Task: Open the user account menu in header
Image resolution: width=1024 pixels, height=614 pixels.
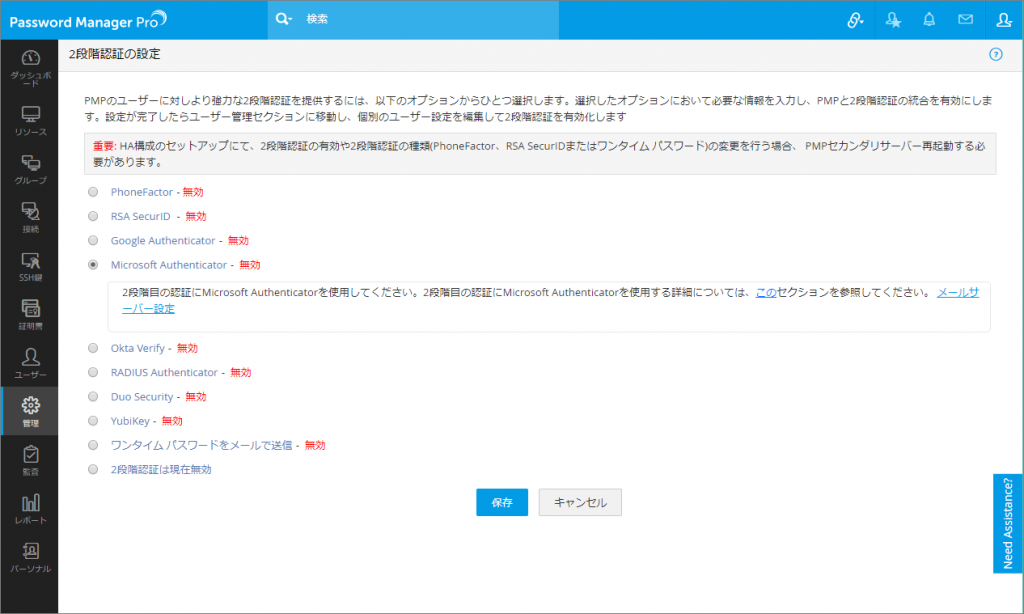Action: pos(1004,19)
